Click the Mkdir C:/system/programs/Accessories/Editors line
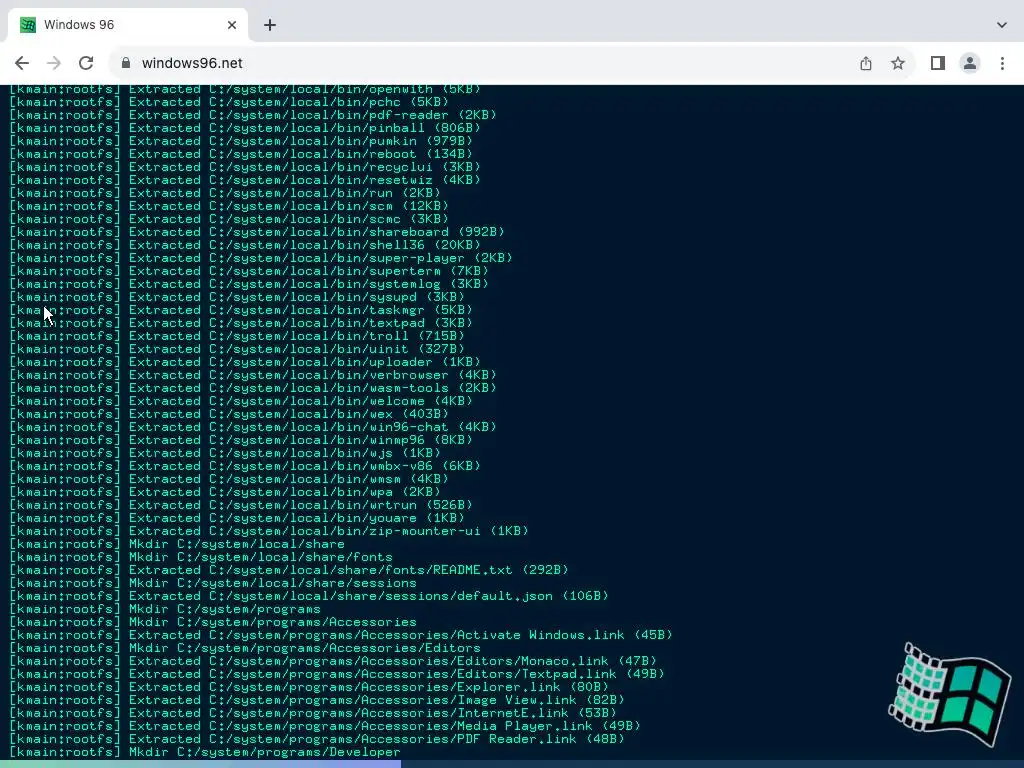The image size is (1024, 768). [245, 648]
